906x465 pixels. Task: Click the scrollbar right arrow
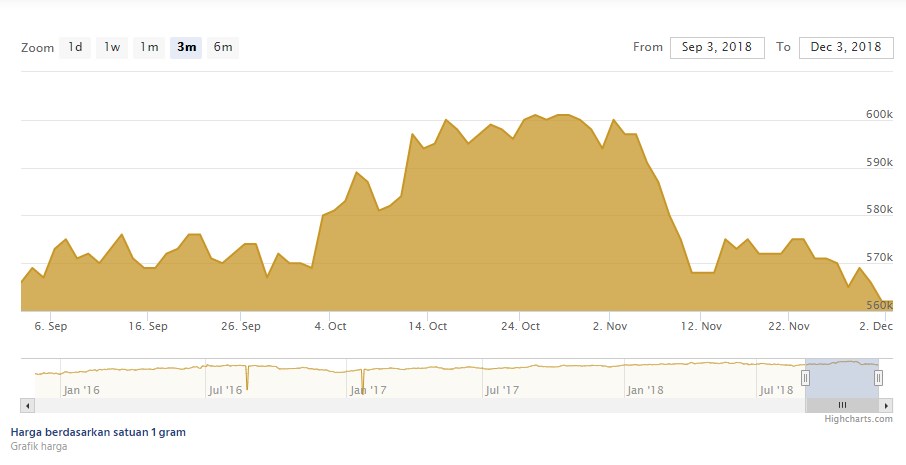886,405
